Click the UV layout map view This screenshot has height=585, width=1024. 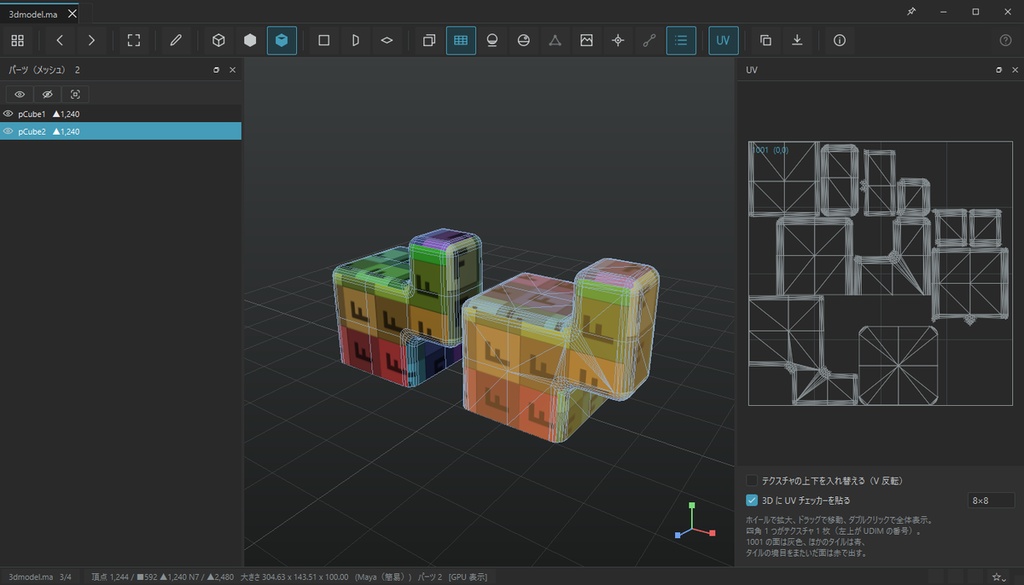tap(880, 274)
